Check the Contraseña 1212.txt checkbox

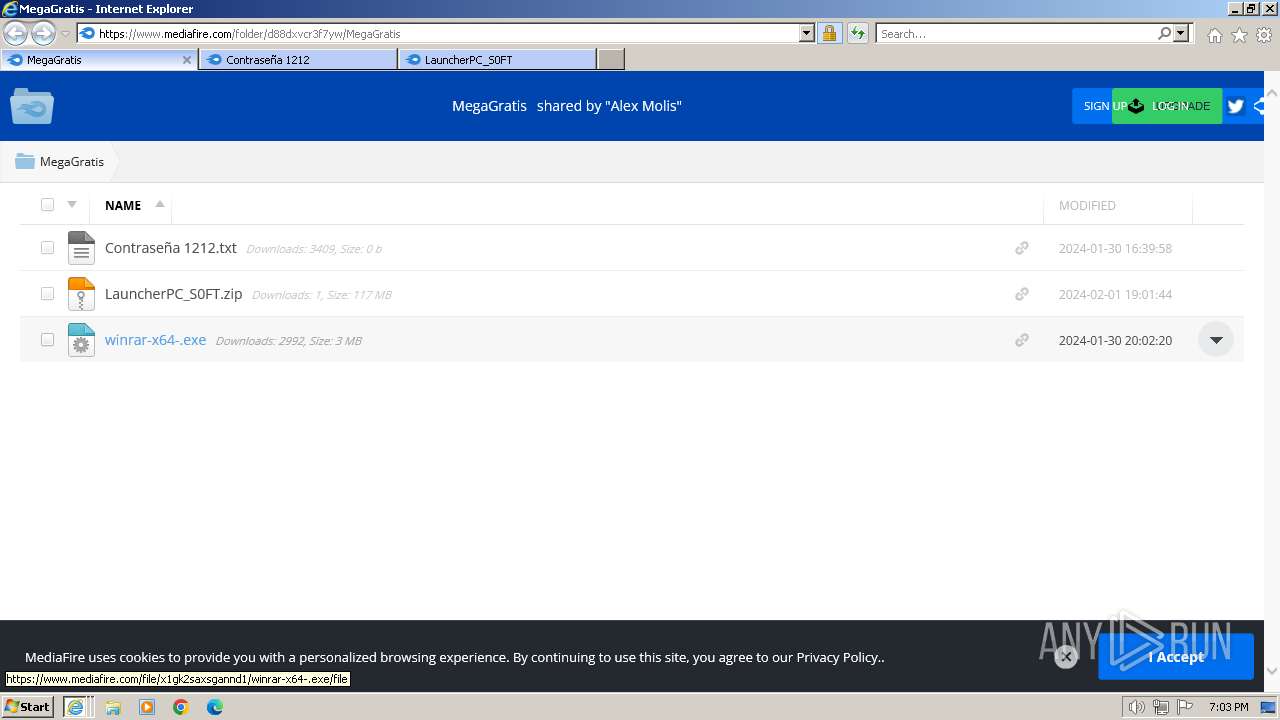[47, 248]
